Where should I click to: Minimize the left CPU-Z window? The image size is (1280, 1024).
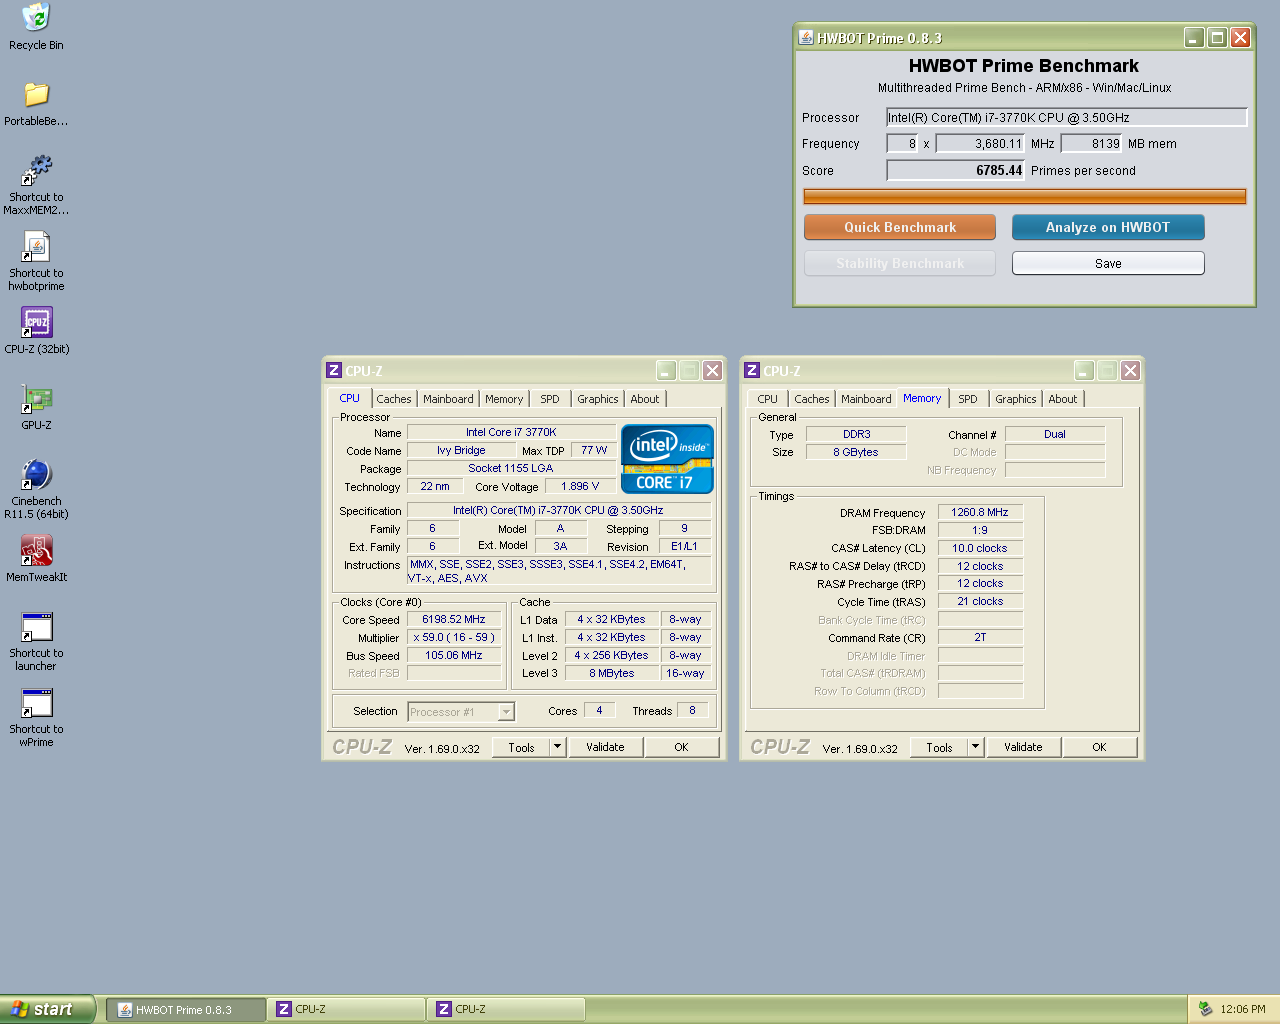click(x=666, y=370)
